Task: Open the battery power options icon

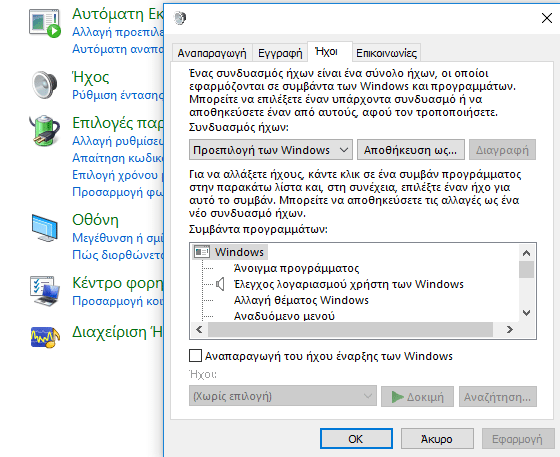Action: pyautogui.click(x=45, y=130)
